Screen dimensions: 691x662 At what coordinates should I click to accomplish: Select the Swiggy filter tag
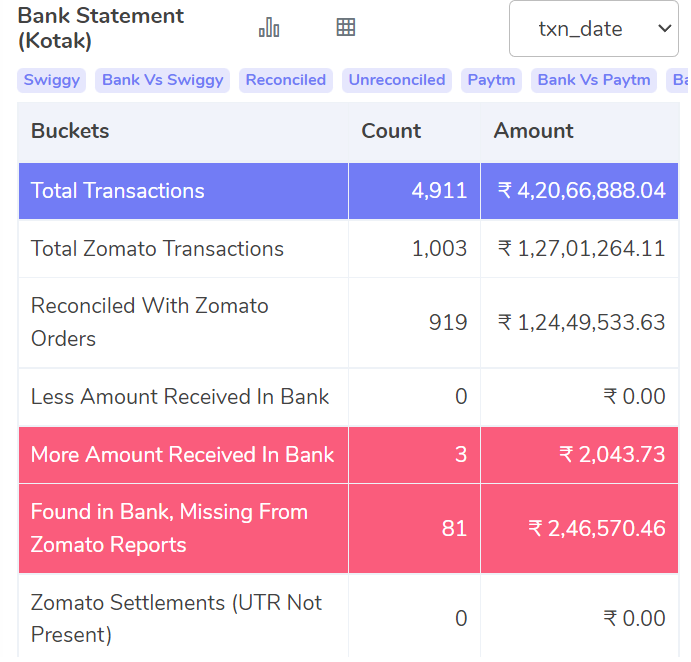tap(52, 80)
